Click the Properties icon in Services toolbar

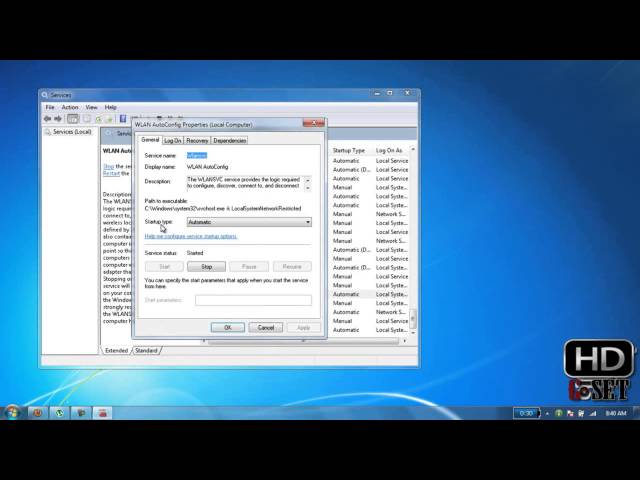87,119
